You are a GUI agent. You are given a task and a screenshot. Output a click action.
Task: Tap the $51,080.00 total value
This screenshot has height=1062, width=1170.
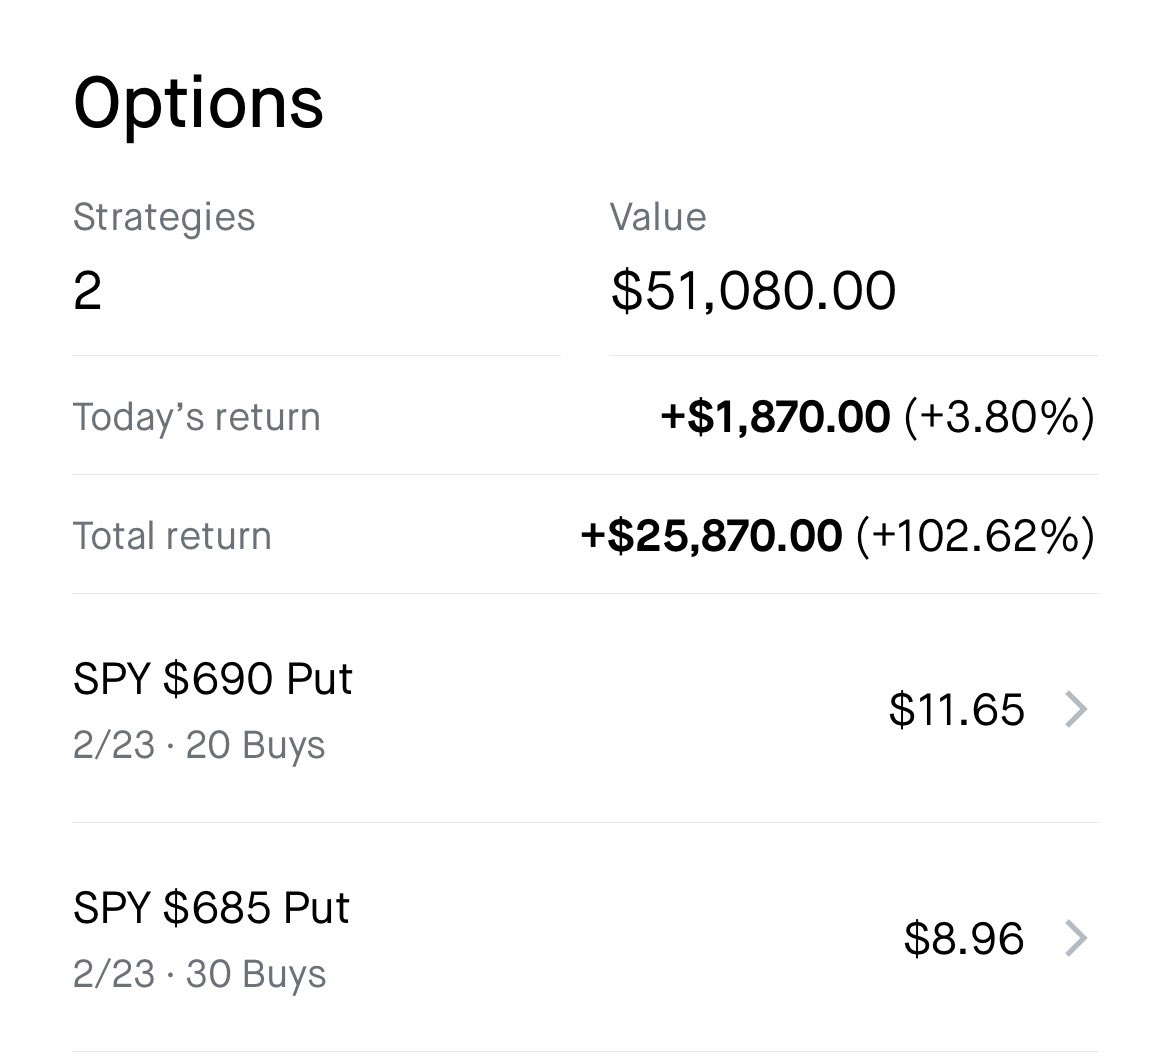pos(753,291)
